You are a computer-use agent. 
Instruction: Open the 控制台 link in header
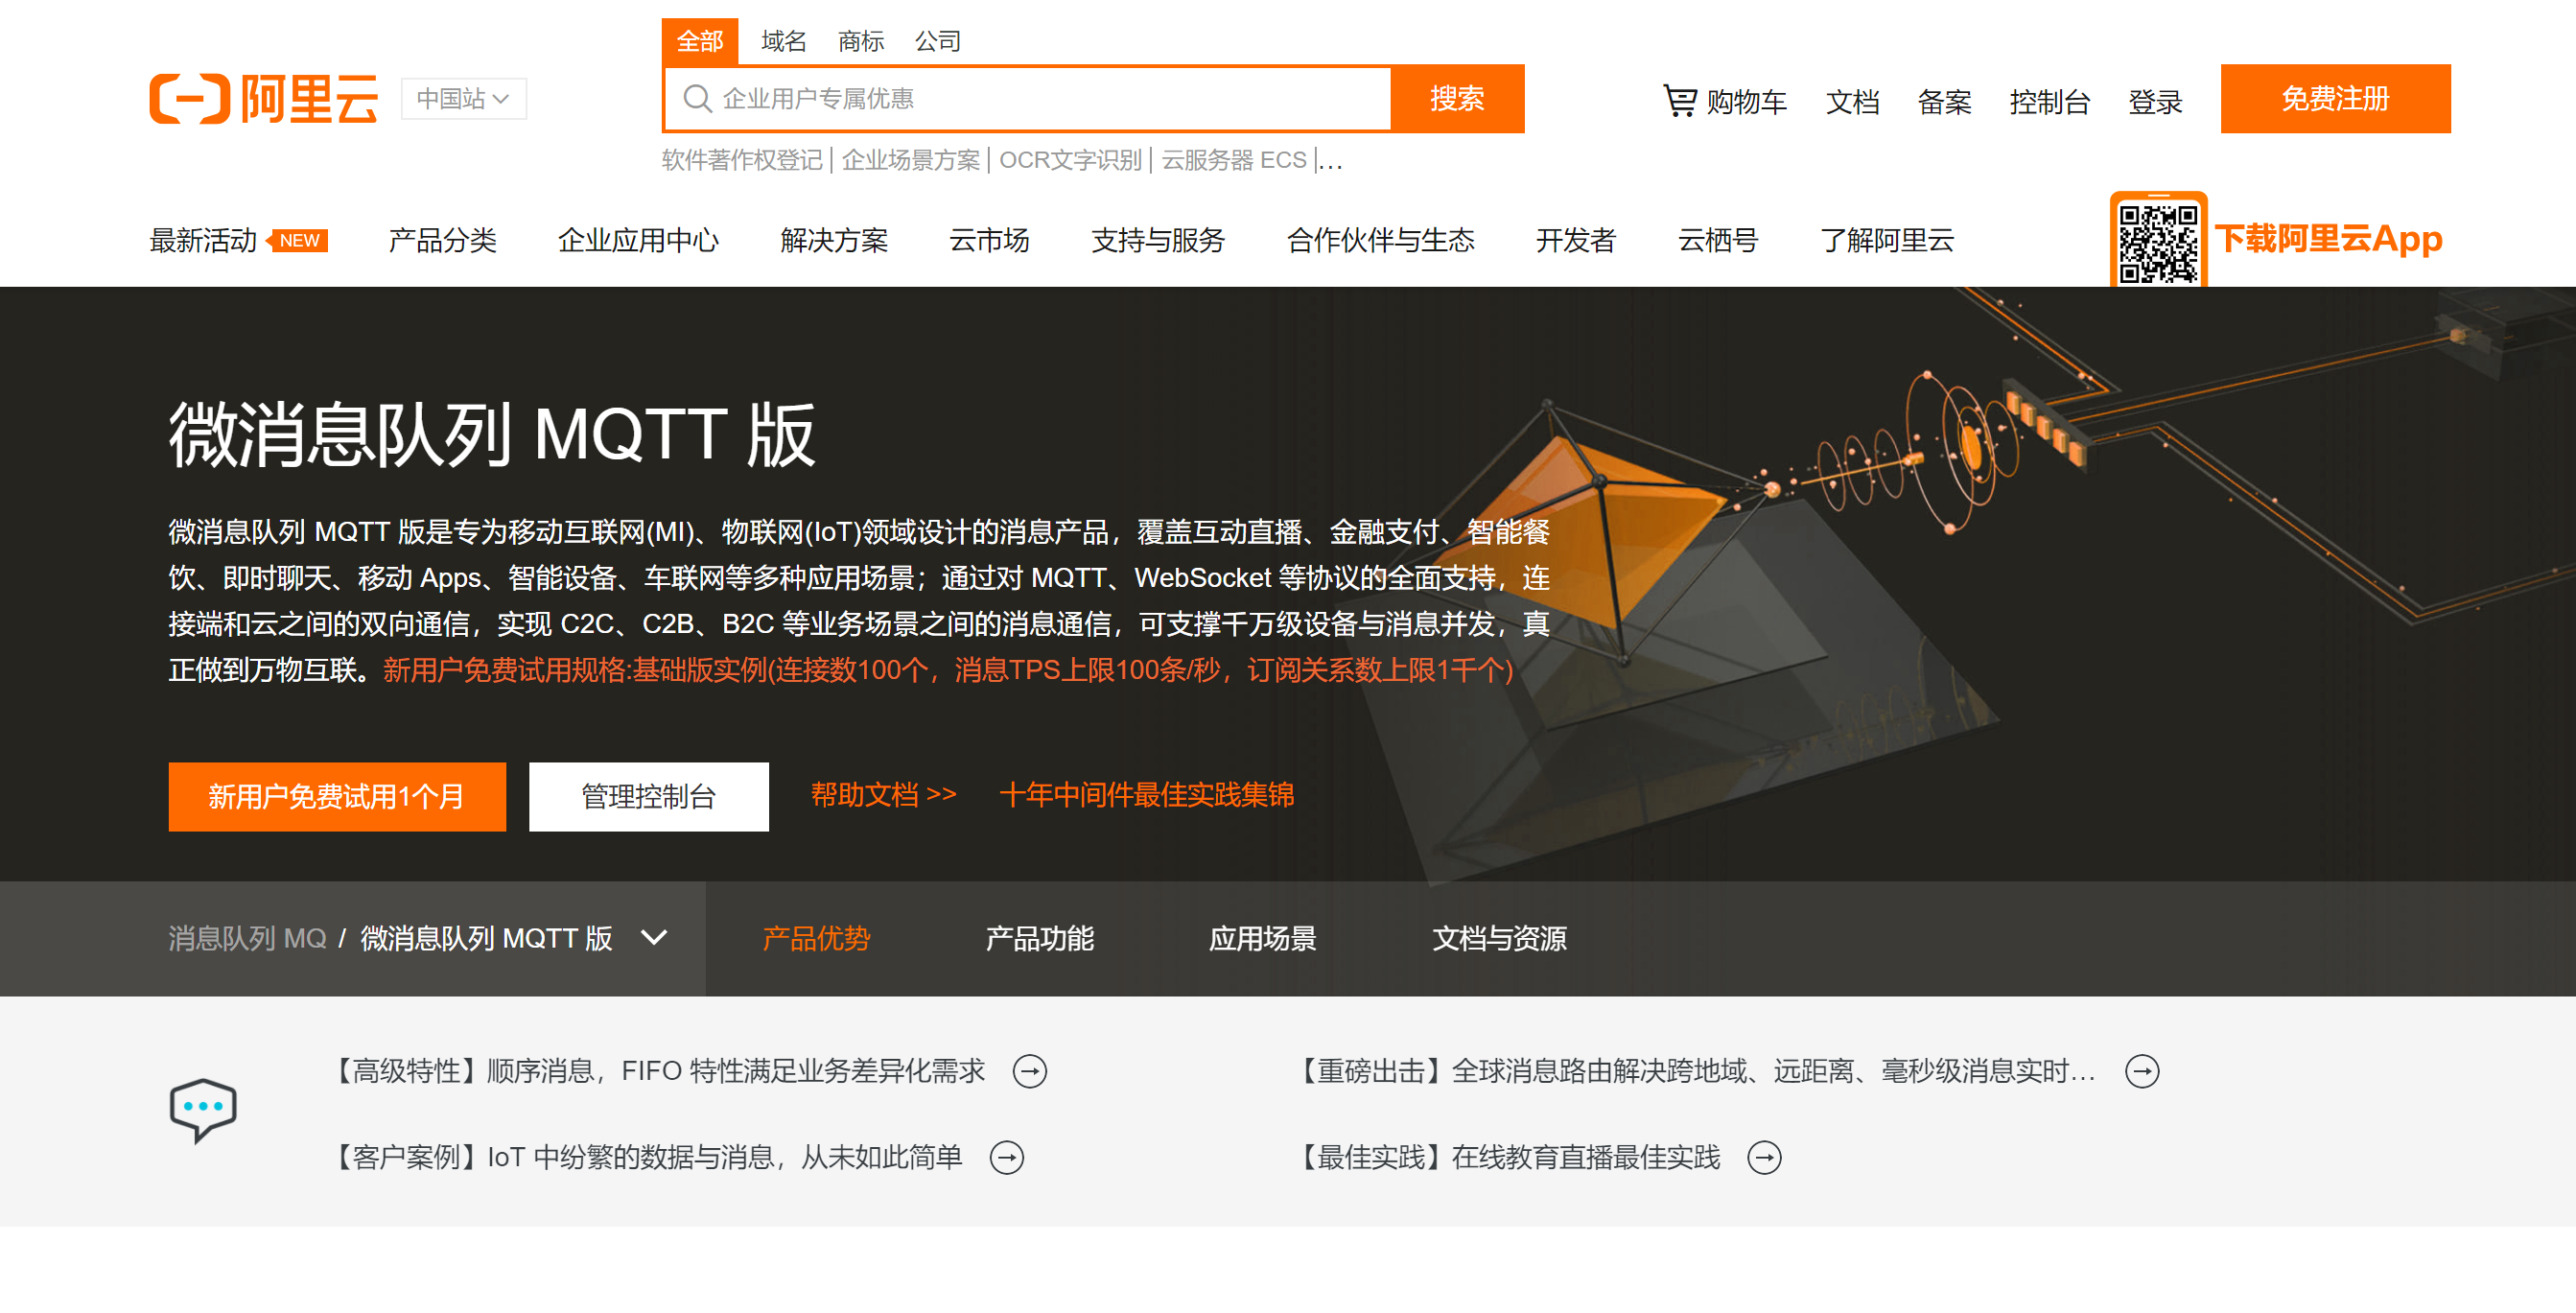coord(2049,101)
